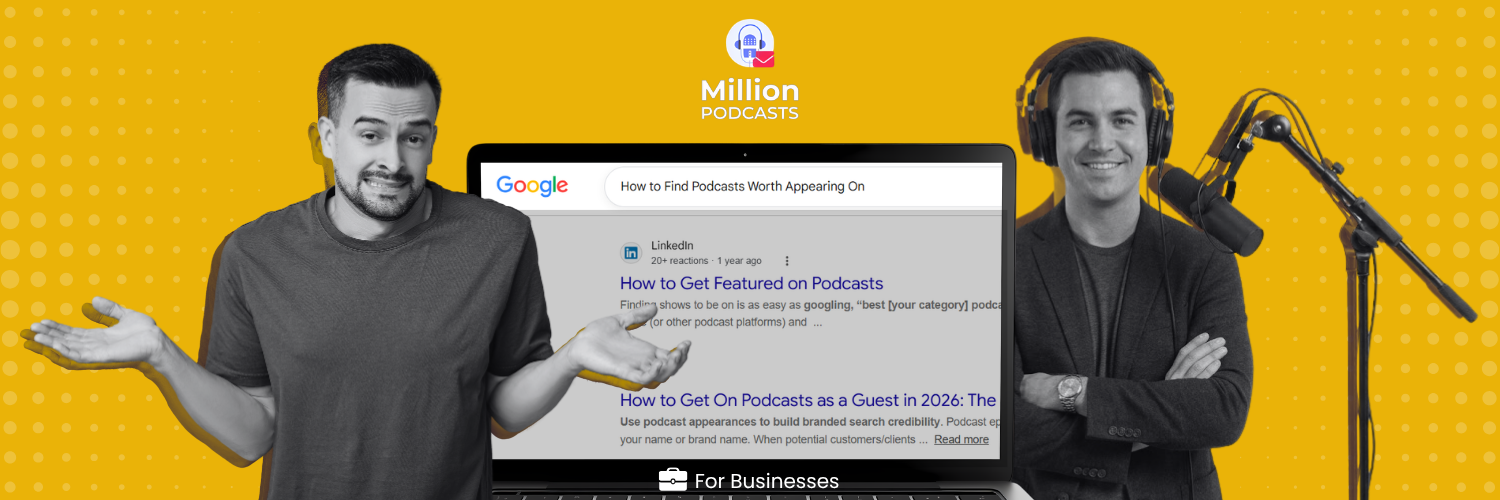This screenshot has height=500, width=1500.
Task: Click the 'For Businesses' label
Action: coord(767,482)
